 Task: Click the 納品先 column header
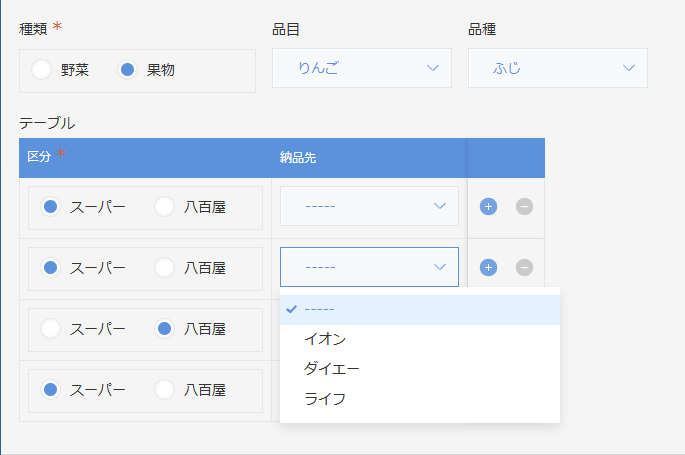pyautogui.click(x=299, y=158)
